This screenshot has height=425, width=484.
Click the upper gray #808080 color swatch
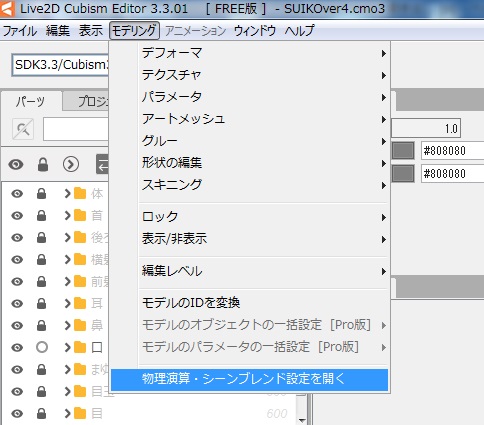click(x=403, y=151)
